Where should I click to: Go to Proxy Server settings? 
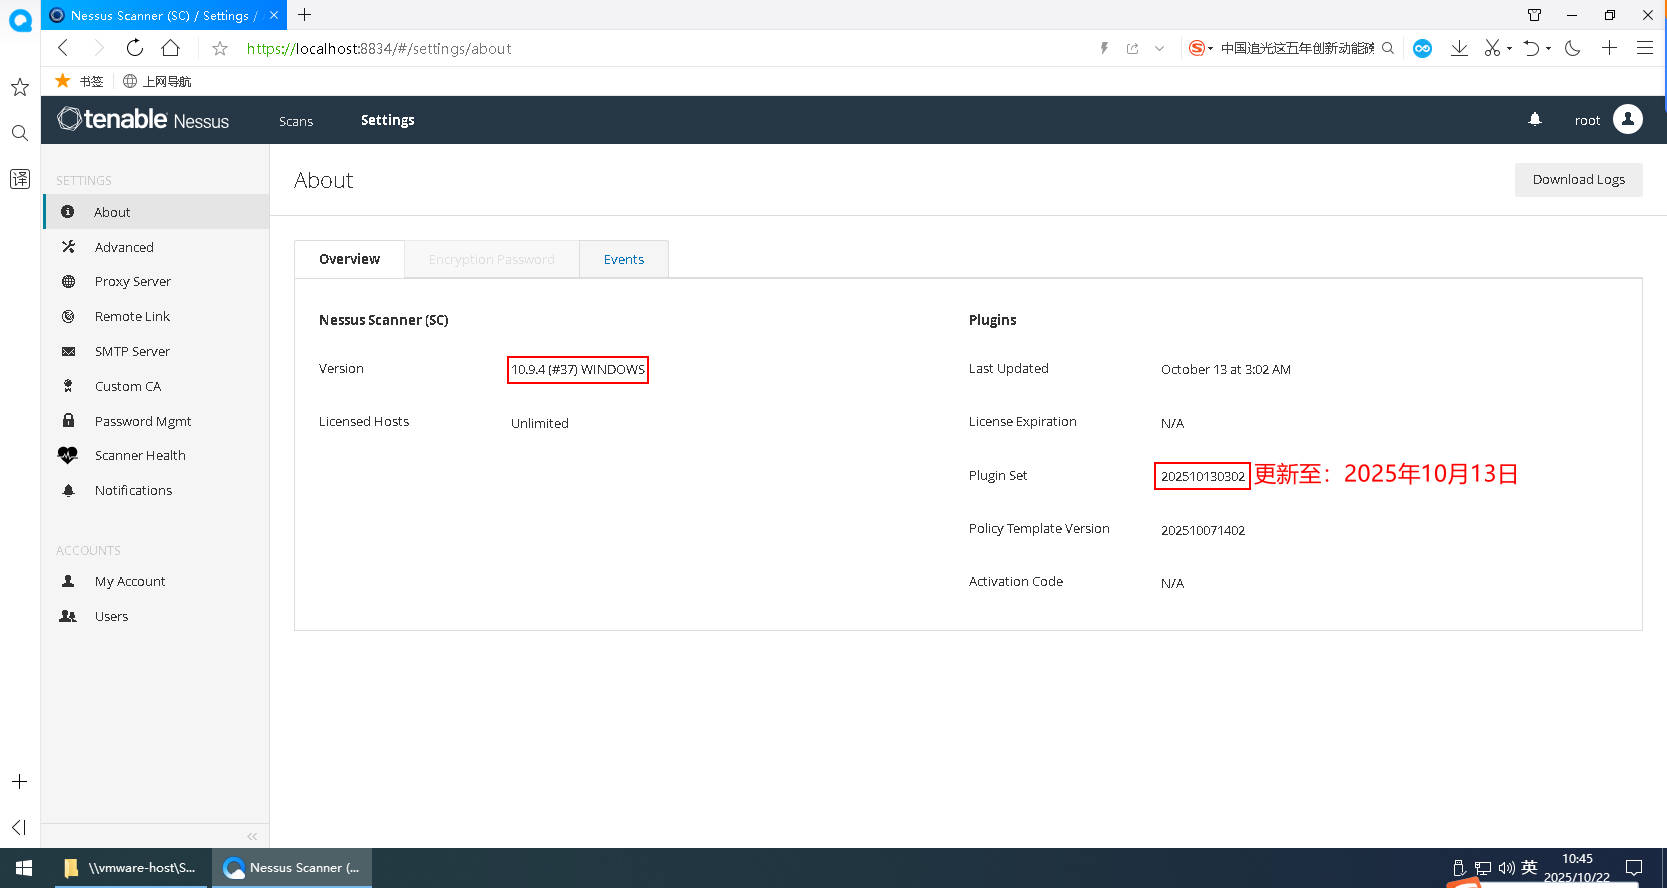tap(132, 281)
